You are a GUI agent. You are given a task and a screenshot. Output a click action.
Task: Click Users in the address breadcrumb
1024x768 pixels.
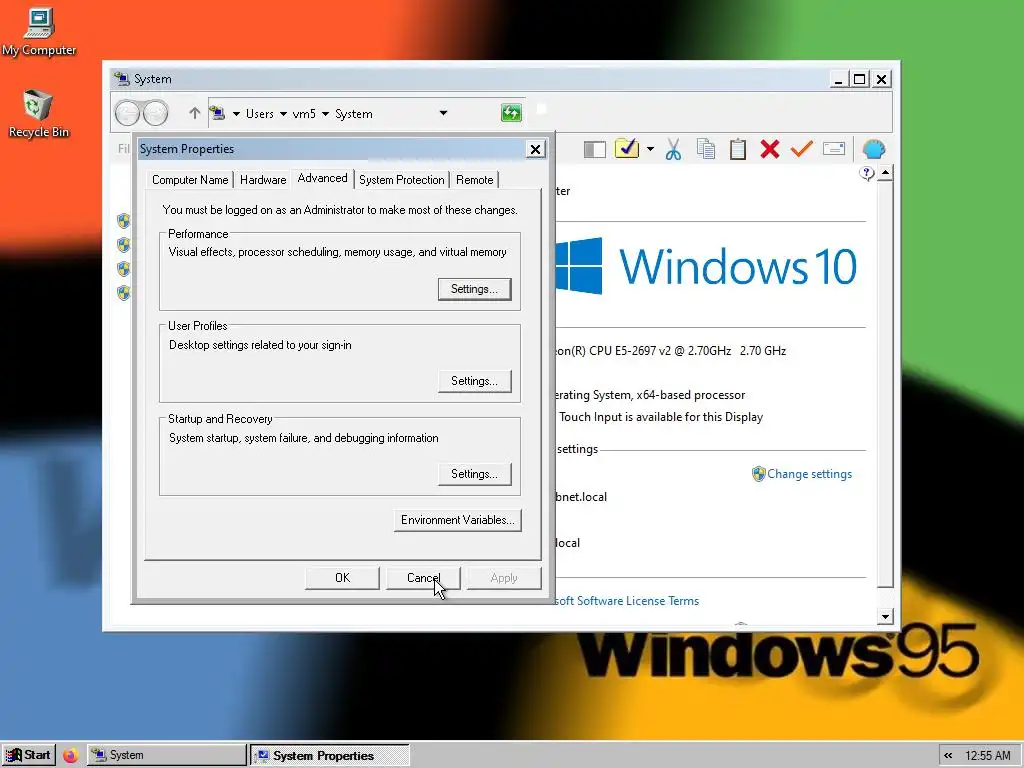(259, 114)
